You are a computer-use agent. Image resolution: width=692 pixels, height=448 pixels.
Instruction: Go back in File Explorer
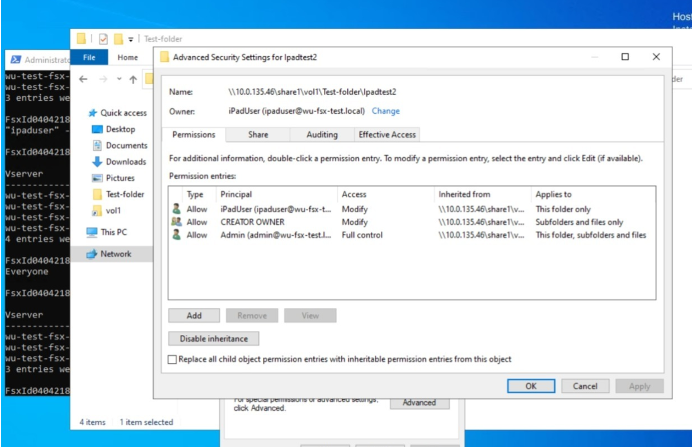pos(83,79)
